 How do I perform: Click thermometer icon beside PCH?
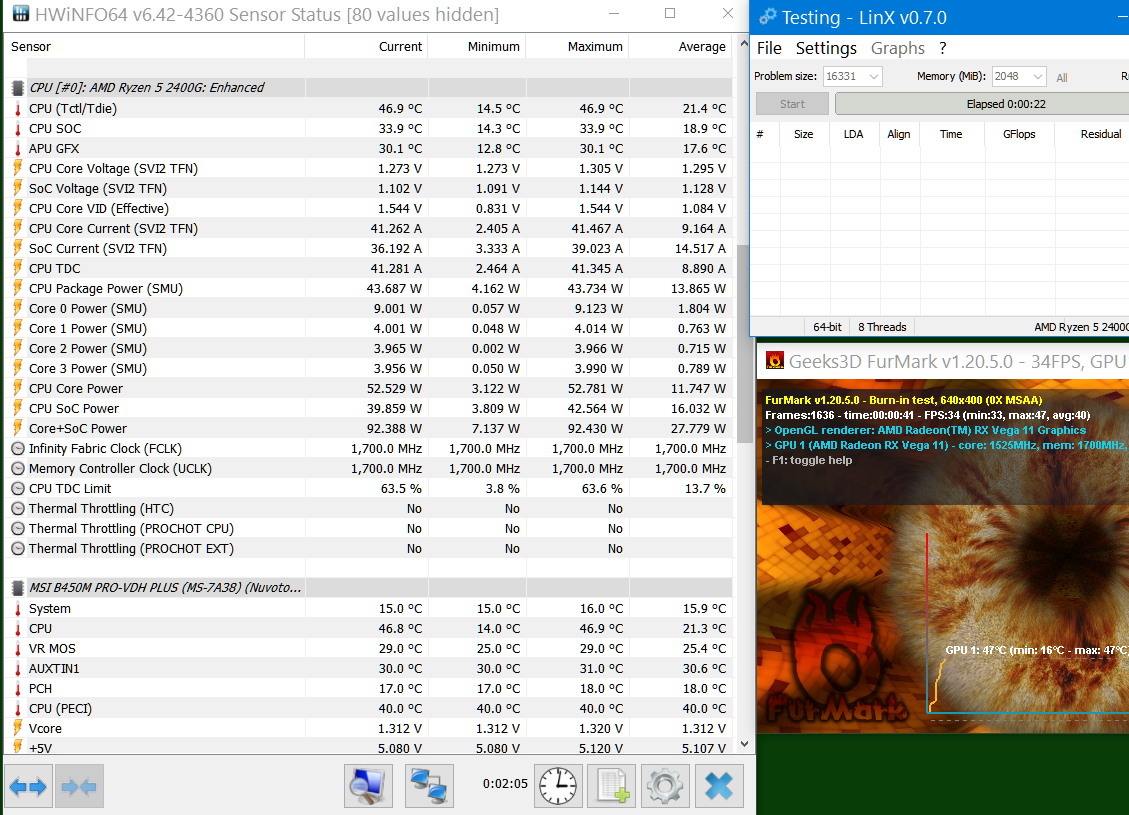18,689
